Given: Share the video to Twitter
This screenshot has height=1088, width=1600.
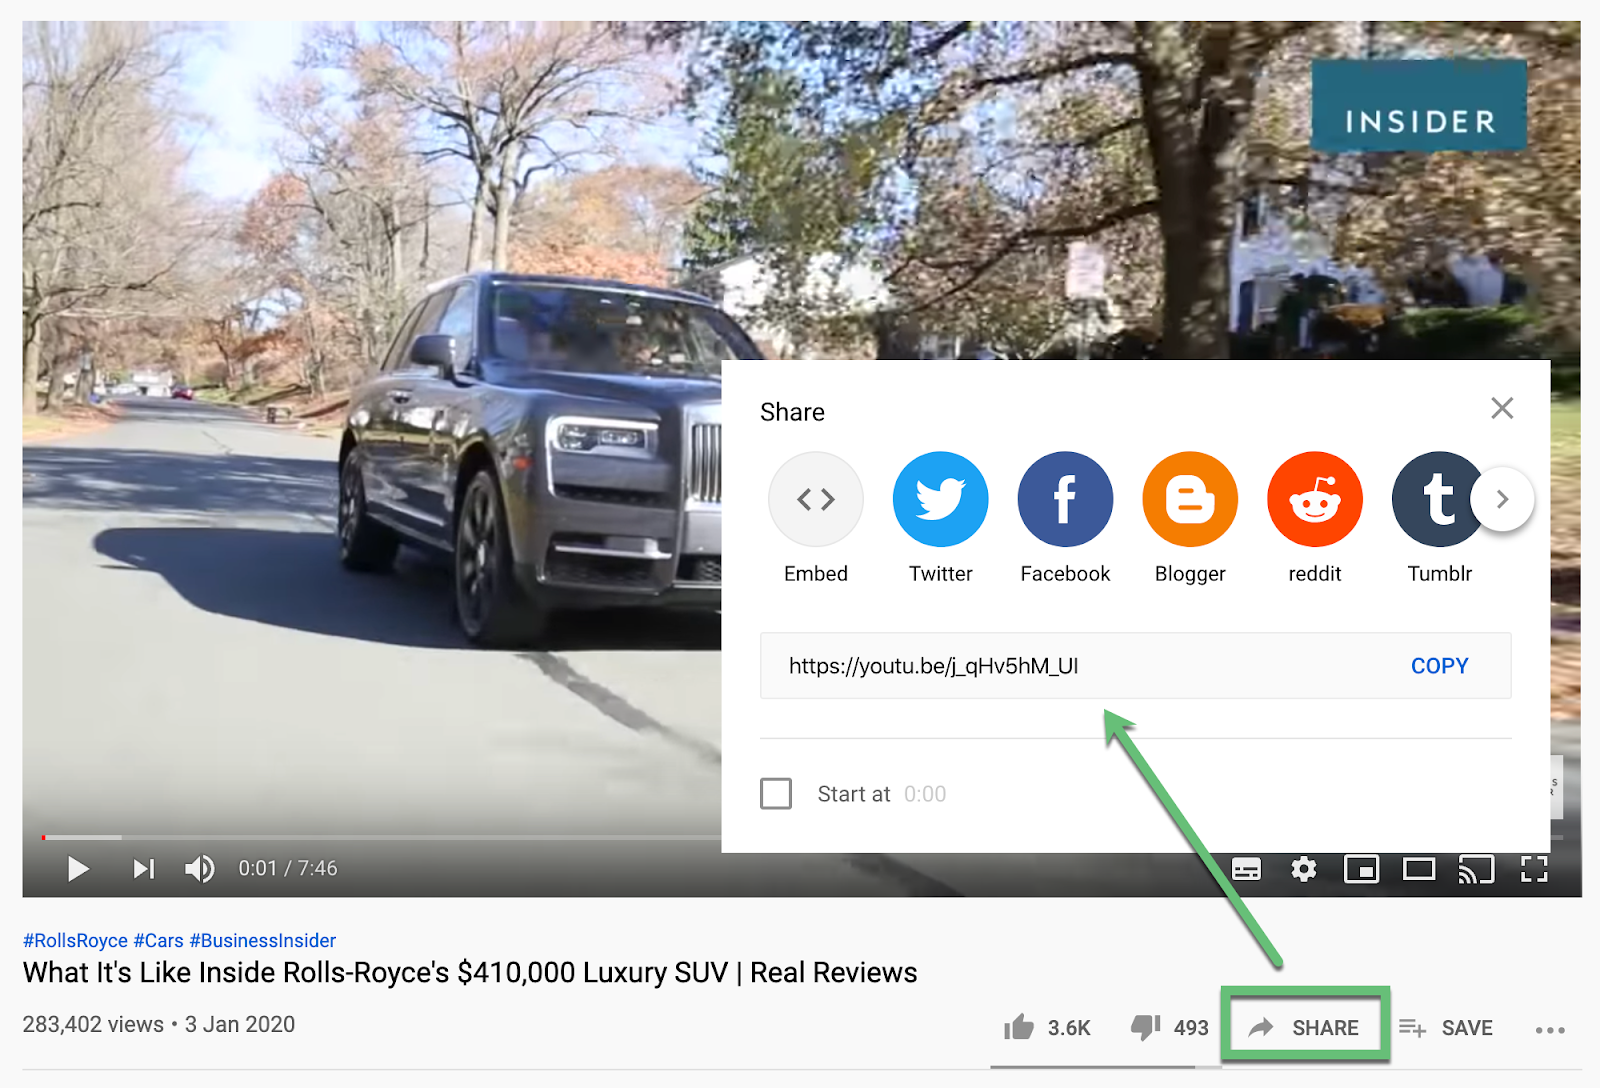Looking at the screenshot, I should 940,499.
